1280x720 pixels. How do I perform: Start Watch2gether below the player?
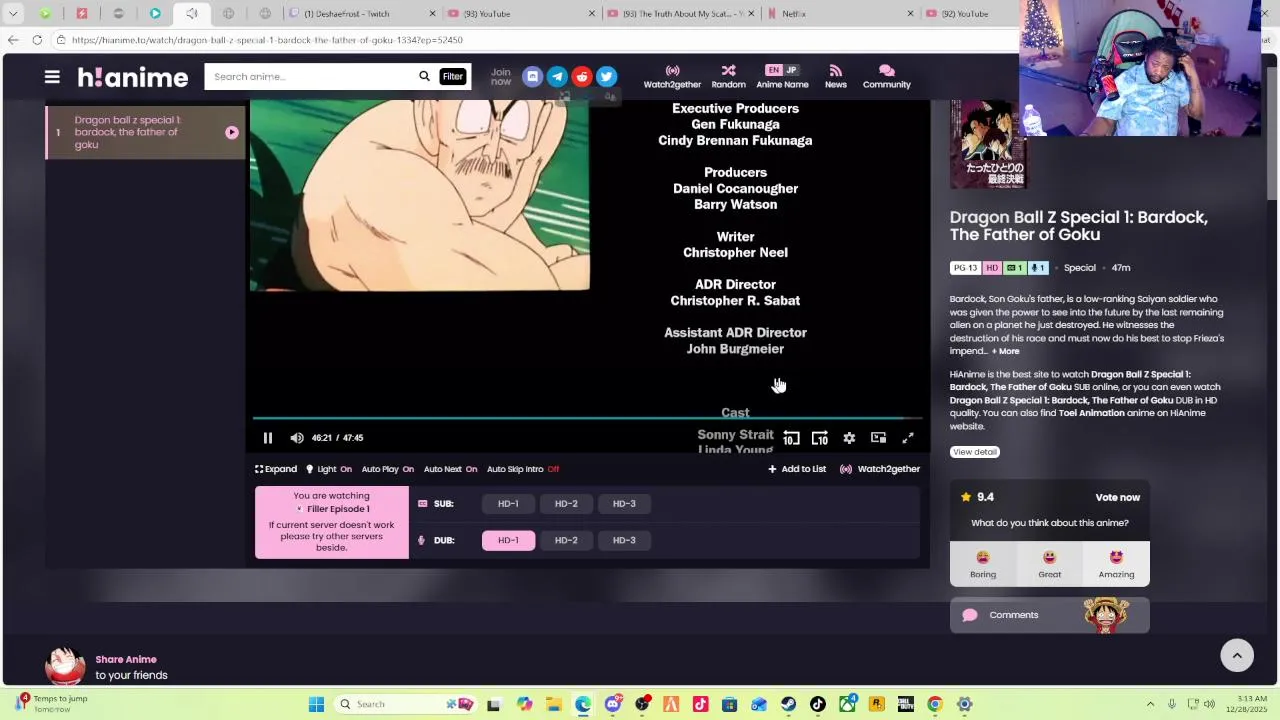(x=880, y=469)
